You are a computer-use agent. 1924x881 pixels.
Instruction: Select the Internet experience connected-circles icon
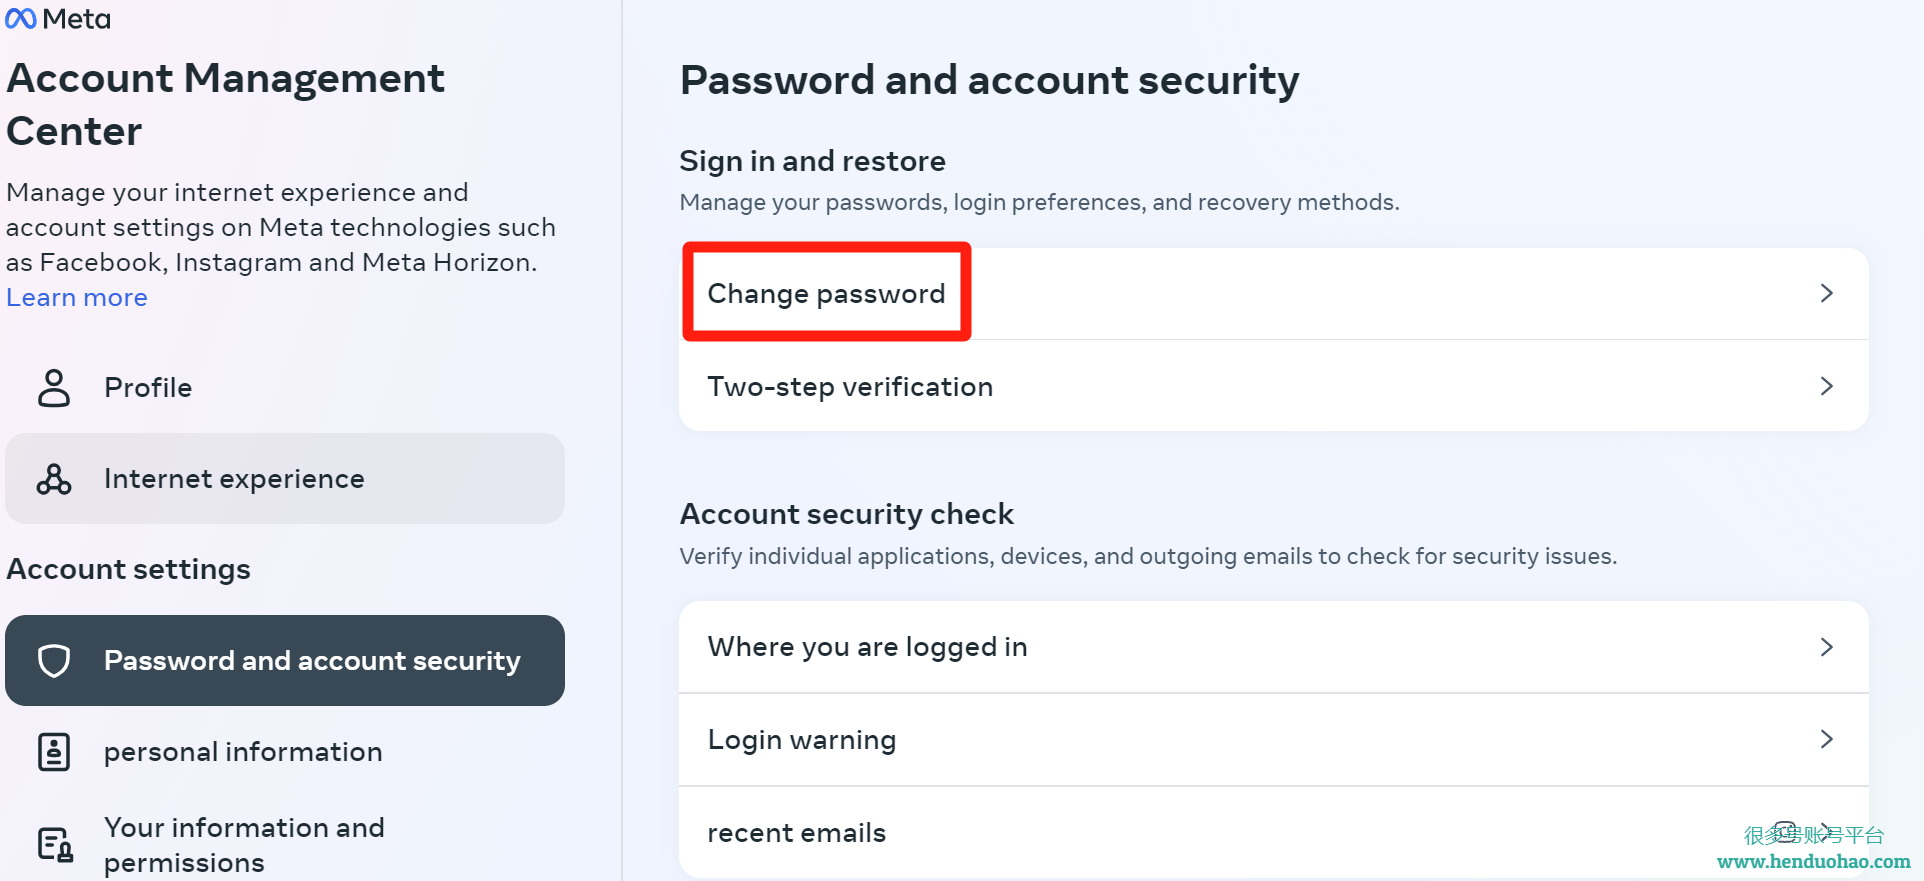[x=54, y=479]
